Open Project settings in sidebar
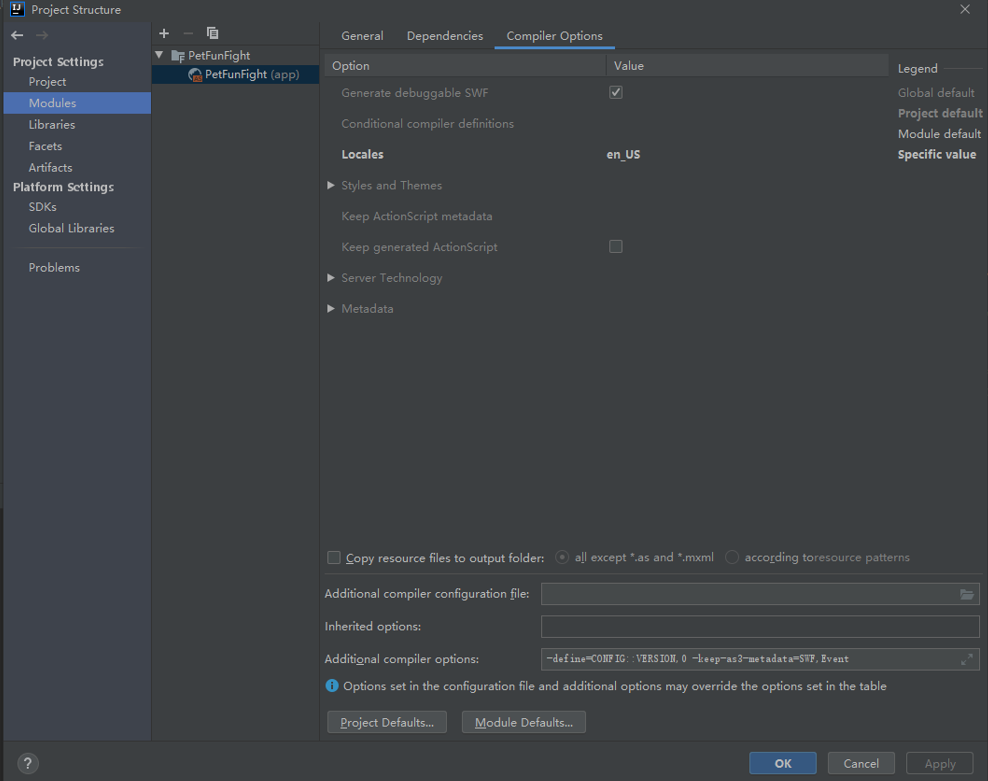 [x=47, y=82]
